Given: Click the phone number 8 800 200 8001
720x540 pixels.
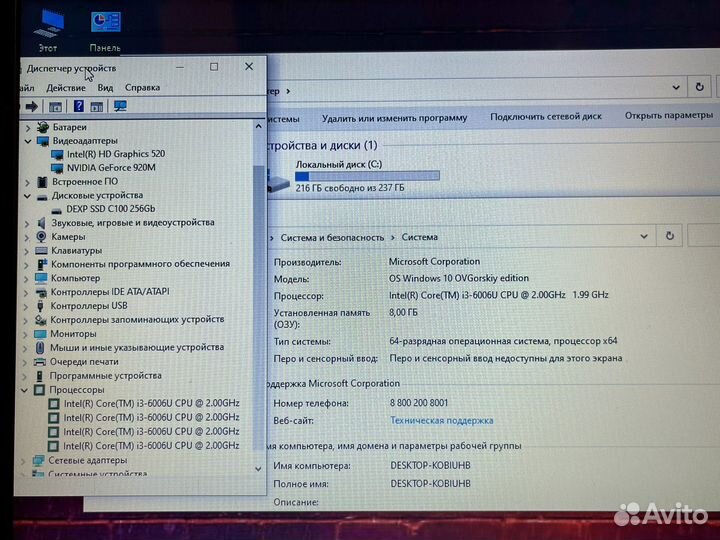Looking at the screenshot, I should 419,403.
